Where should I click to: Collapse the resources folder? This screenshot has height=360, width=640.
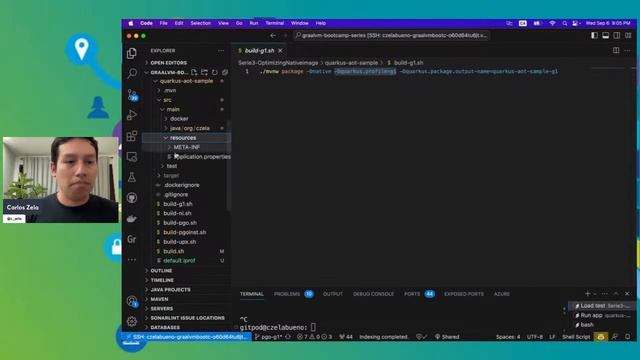click(186, 138)
